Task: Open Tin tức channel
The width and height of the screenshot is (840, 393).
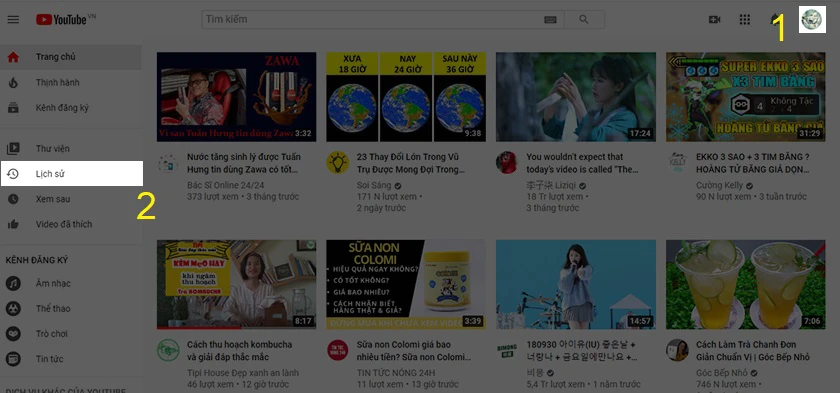Action: [x=71, y=359]
